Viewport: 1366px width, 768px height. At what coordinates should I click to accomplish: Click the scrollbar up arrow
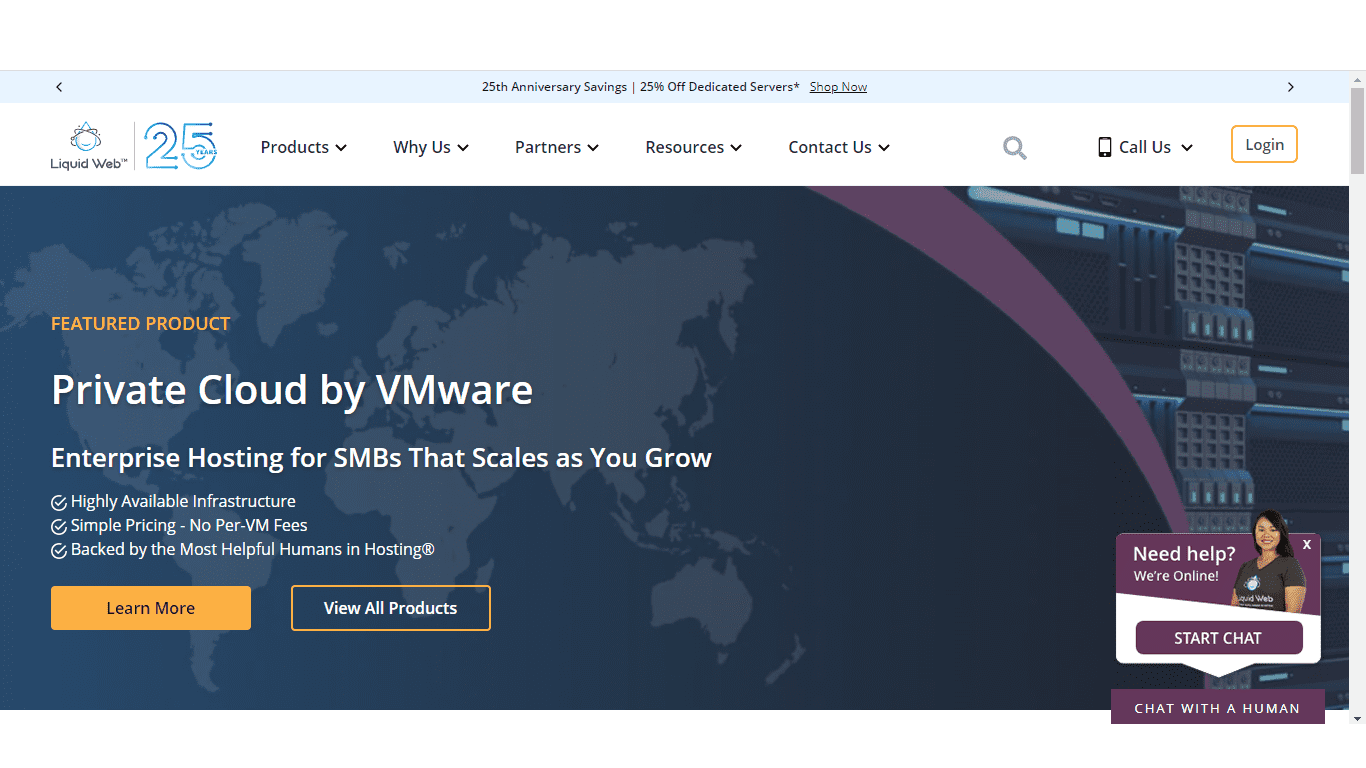tap(1357, 78)
